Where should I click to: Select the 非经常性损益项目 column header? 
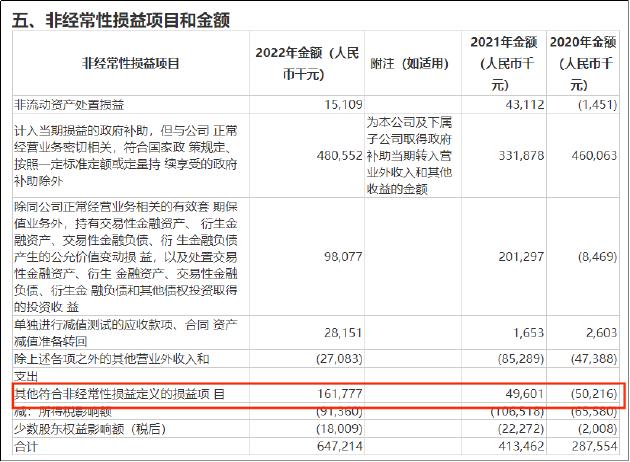click(x=131, y=63)
